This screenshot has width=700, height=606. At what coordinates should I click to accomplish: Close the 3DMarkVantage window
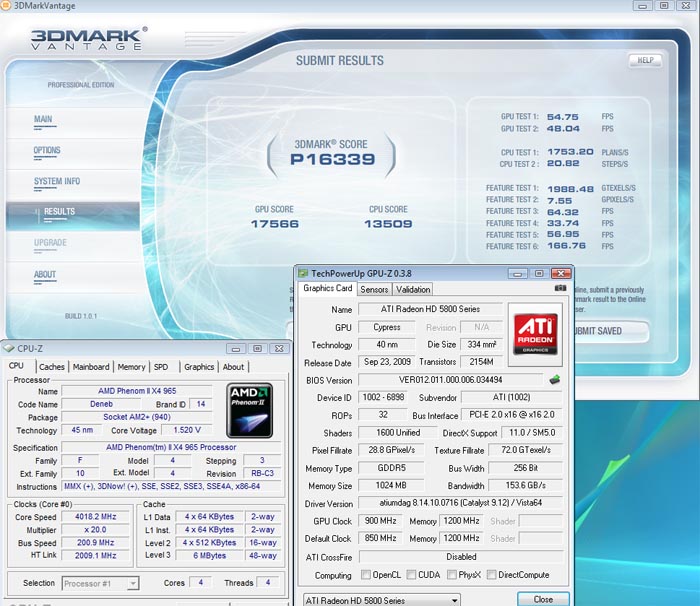(x=686, y=5)
